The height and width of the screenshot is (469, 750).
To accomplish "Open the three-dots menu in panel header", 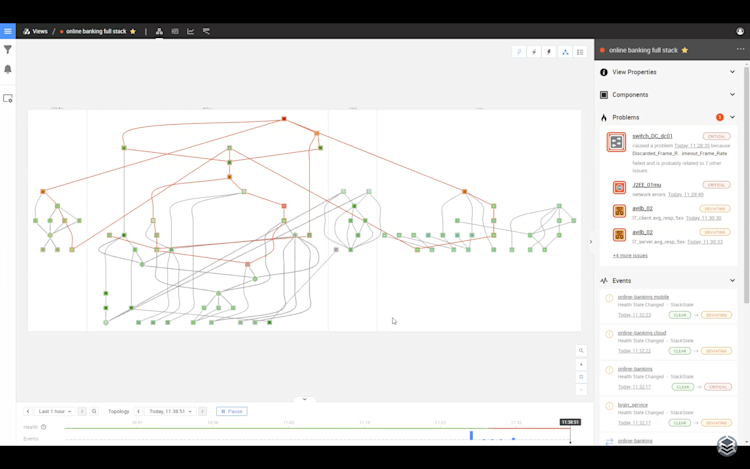I will 740,49.
